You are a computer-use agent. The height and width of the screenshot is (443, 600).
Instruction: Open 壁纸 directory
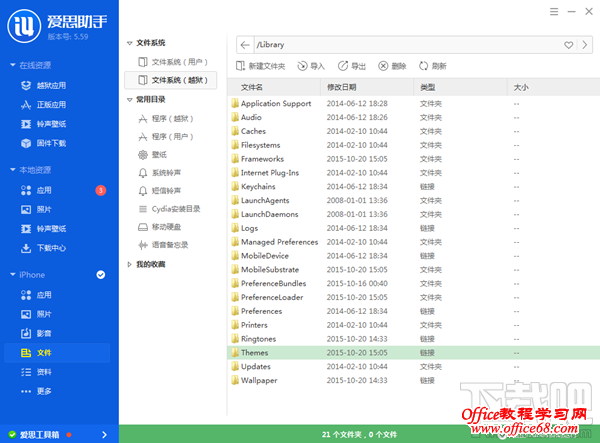[x=152, y=155]
